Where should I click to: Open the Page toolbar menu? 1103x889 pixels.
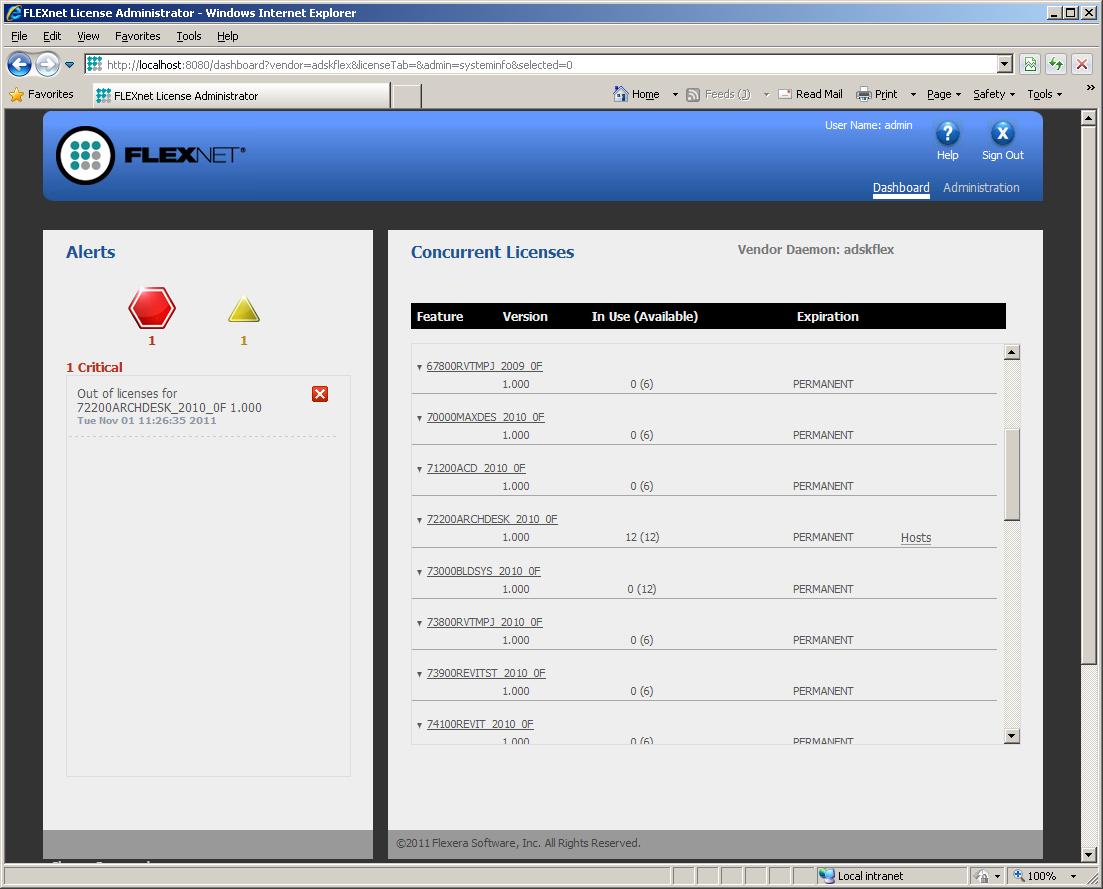point(944,94)
